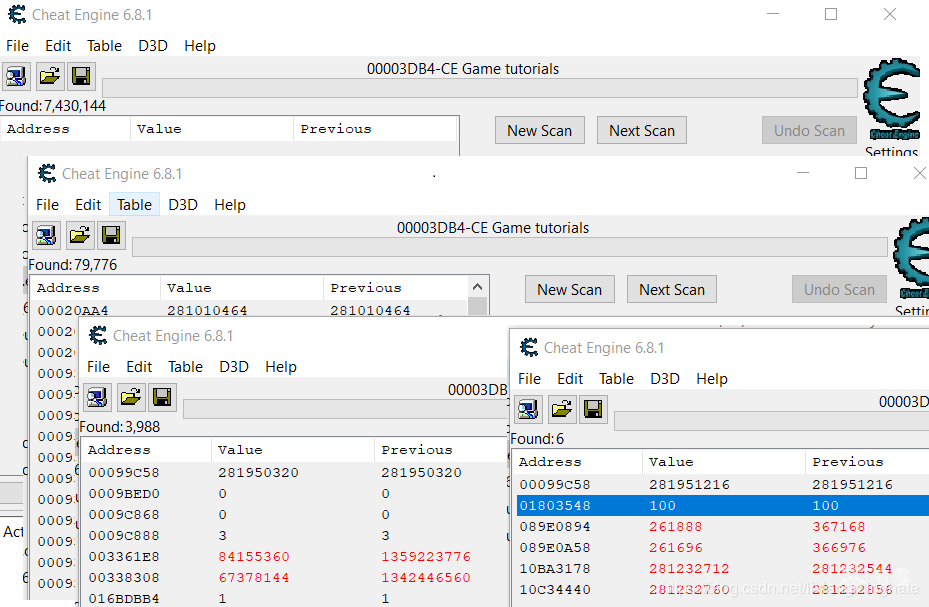The width and height of the screenshot is (929, 607).
Task: Select address 016BDBB4 row
Action: tap(294, 599)
